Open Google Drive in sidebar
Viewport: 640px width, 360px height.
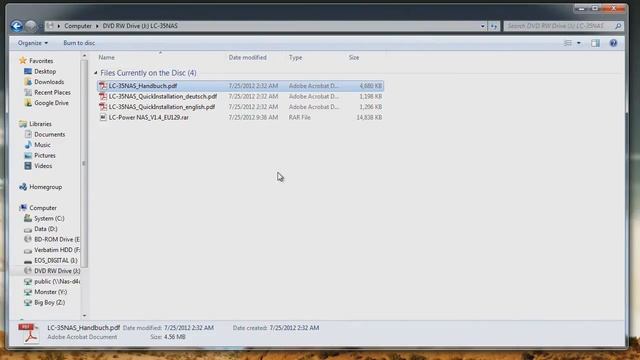tap(51, 103)
